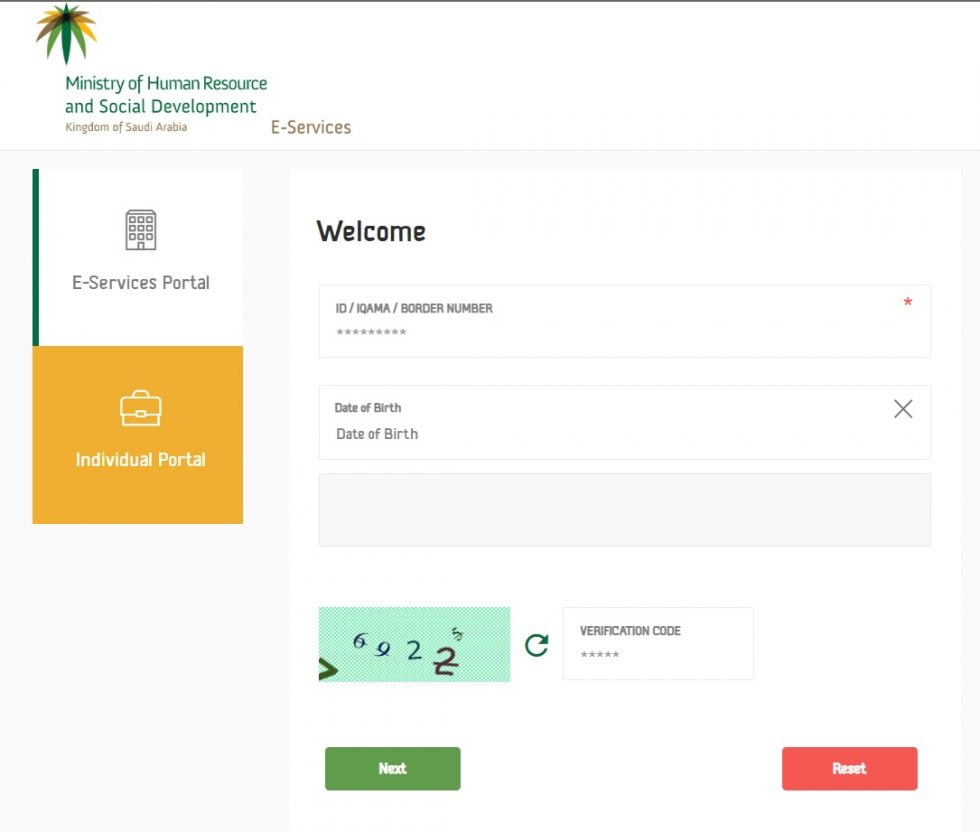Clear Date of Birth using the X icon
Viewport: 980px width, 832px height.
coord(903,409)
